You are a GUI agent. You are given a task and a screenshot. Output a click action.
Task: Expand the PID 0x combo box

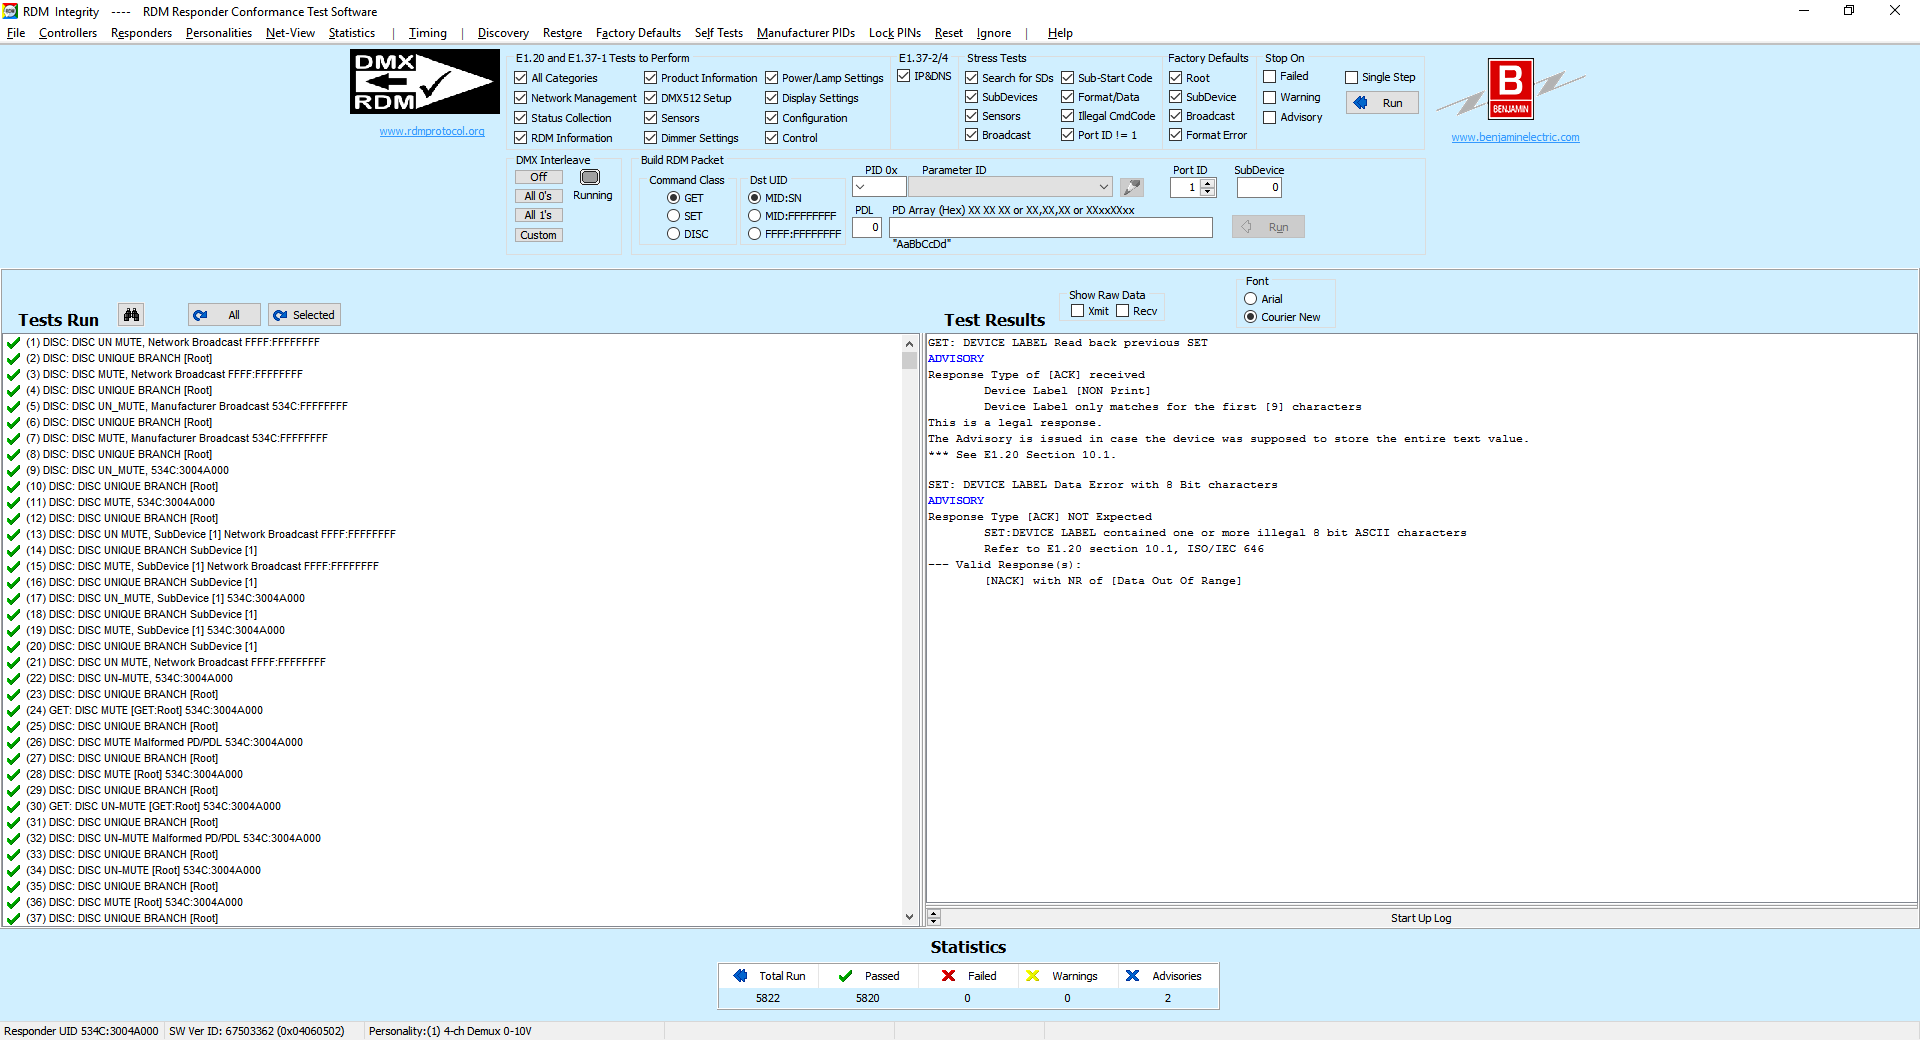[x=861, y=187]
